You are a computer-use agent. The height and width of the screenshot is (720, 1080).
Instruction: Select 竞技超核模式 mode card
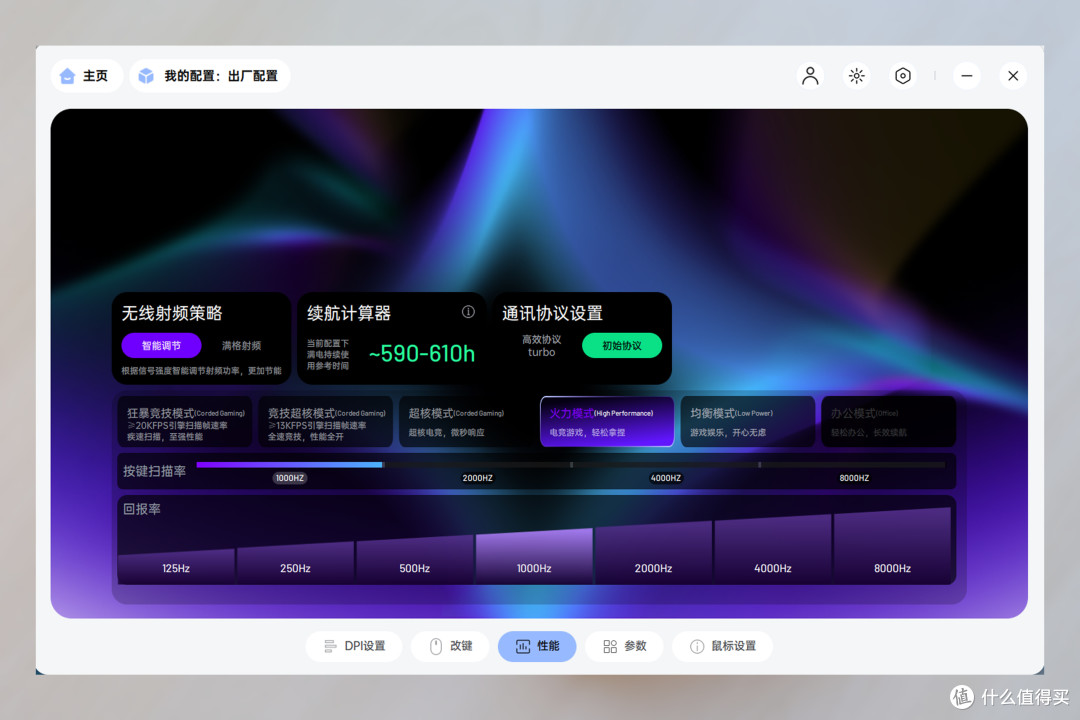[325, 422]
